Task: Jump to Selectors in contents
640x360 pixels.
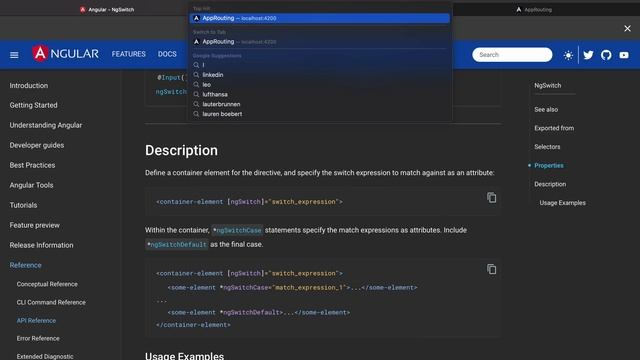Action: pyautogui.click(x=547, y=147)
